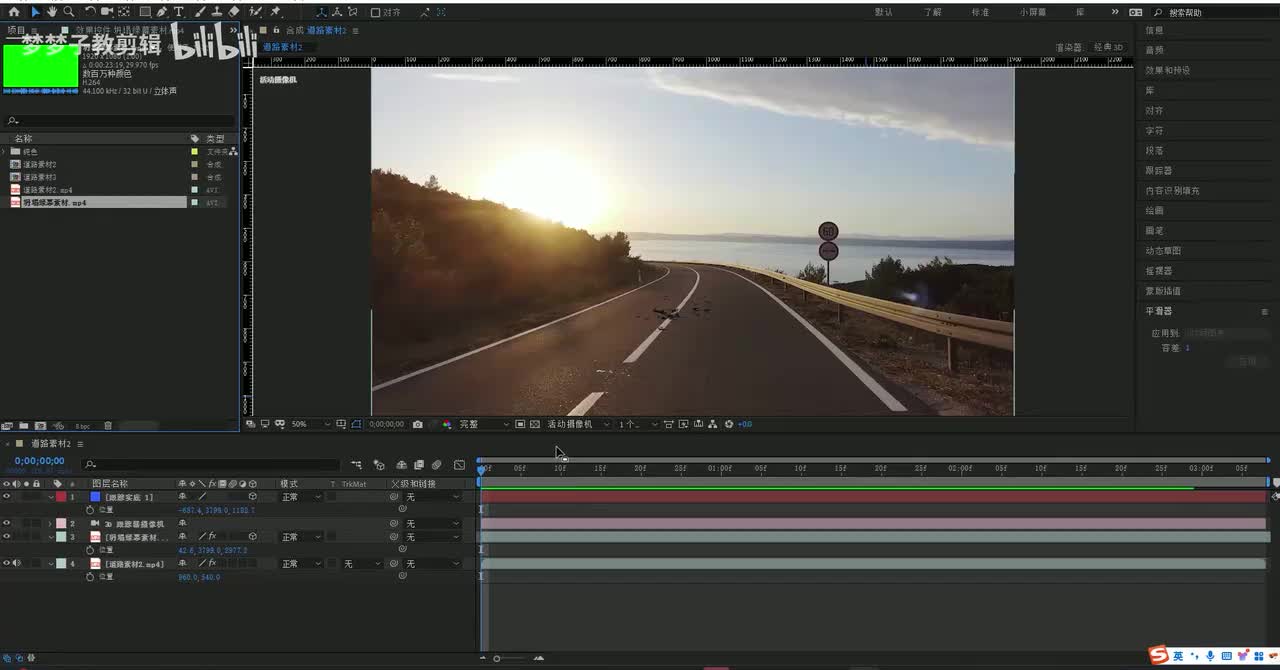Screen dimensions: 1280x670
Task: Select the Hand tool
Action: point(52,12)
